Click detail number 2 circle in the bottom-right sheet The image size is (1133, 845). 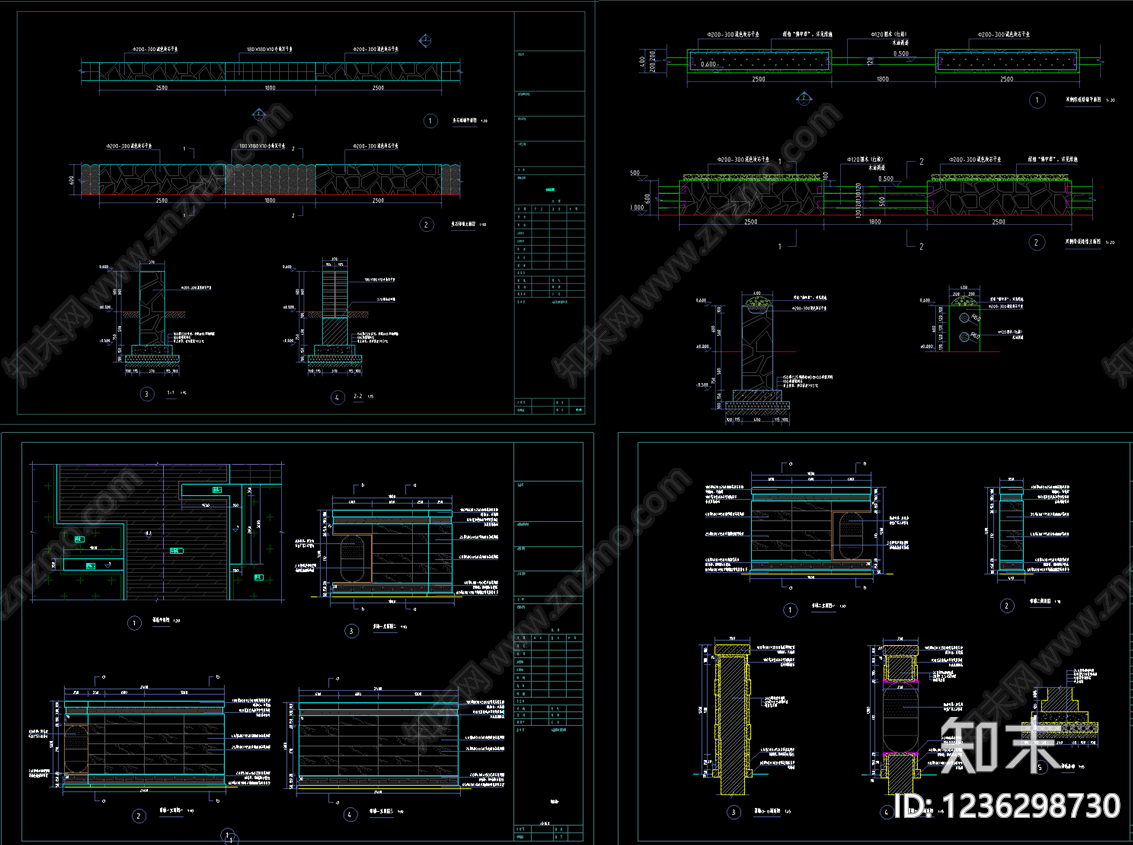pos(1007,606)
